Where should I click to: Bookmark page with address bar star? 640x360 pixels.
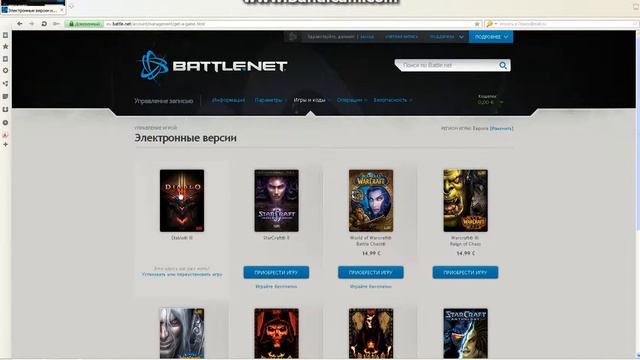point(477,24)
